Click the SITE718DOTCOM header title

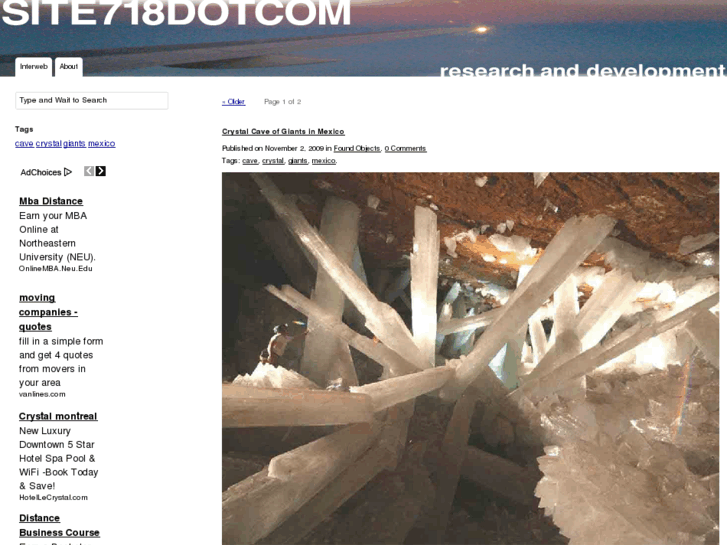pyautogui.click(x=176, y=13)
